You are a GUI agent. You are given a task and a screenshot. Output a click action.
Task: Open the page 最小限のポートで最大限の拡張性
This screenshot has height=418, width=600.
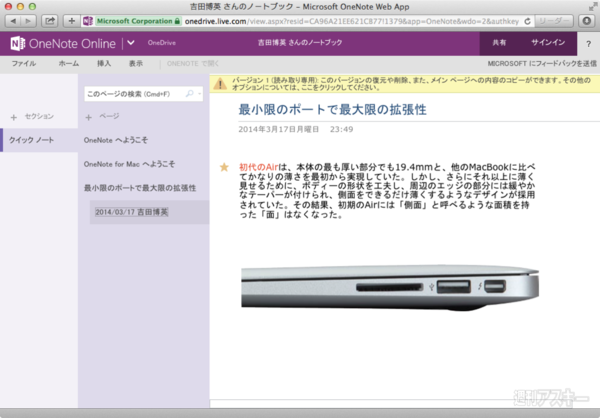point(140,188)
